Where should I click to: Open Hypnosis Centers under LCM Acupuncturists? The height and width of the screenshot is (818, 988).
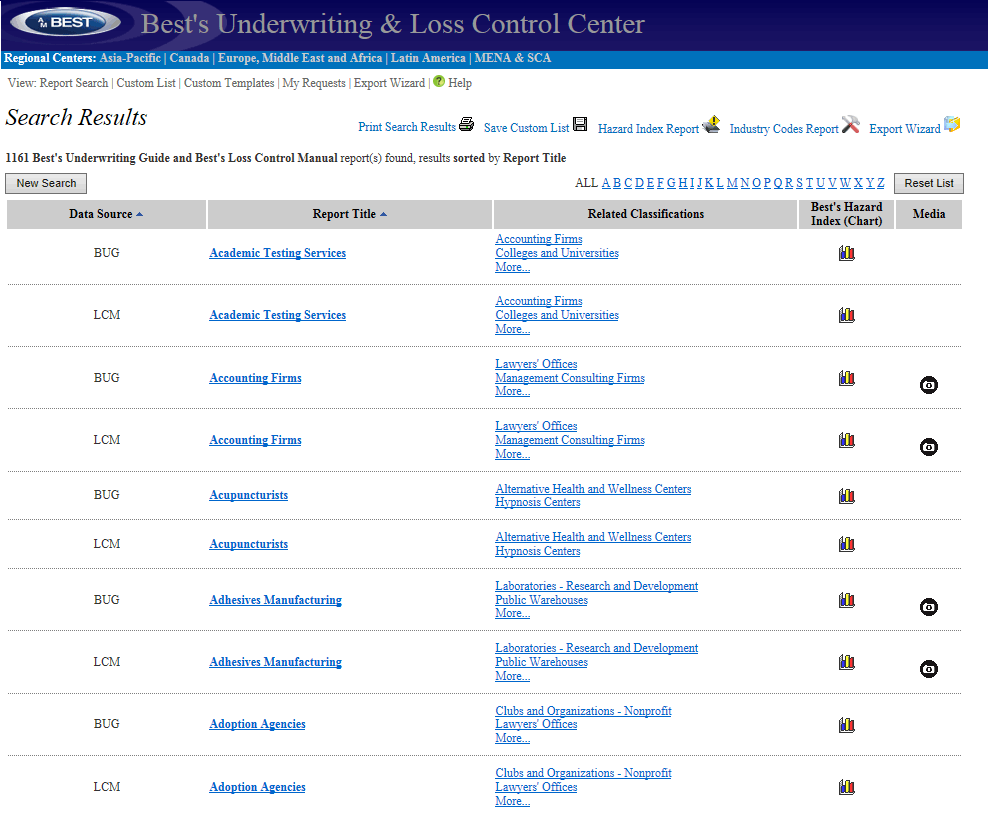point(537,551)
